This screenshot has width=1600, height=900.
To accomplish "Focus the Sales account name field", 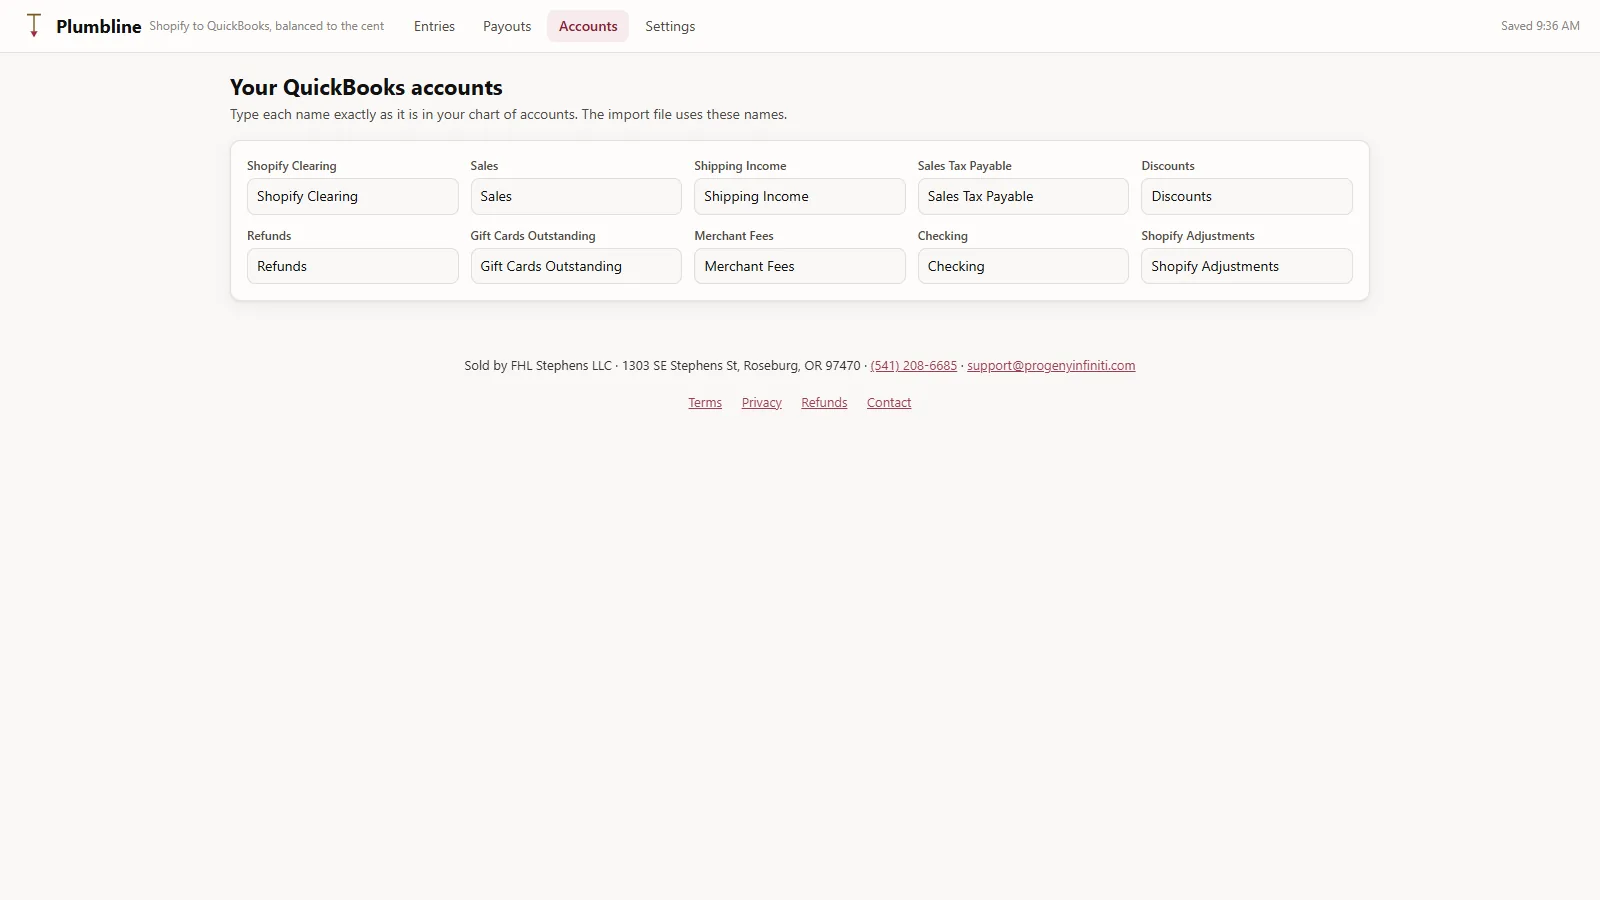I will (576, 196).
